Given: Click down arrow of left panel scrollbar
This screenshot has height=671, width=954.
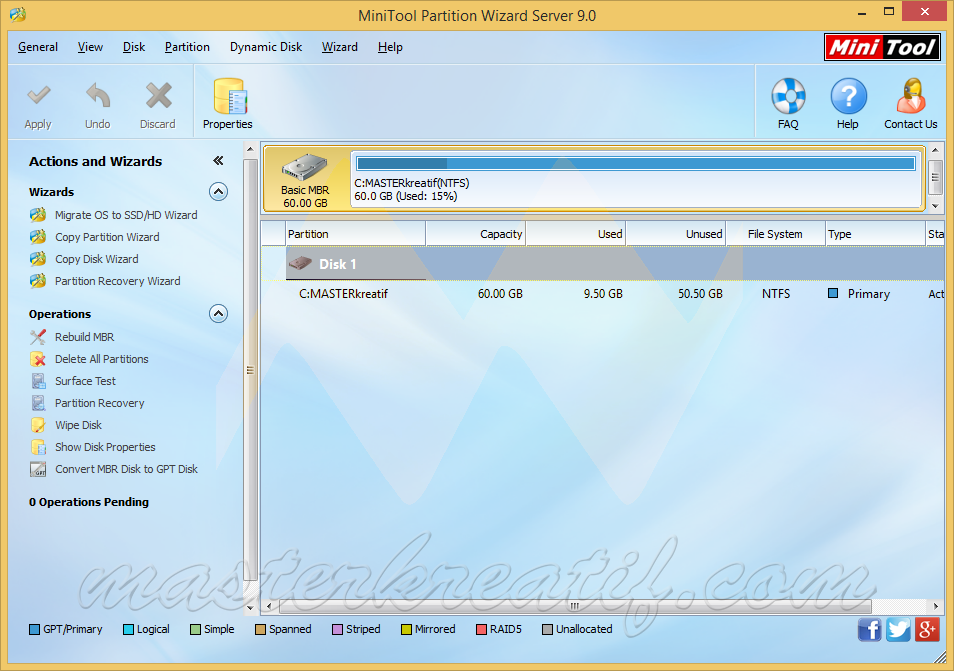Looking at the screenshot, I should tap(250, 607).
